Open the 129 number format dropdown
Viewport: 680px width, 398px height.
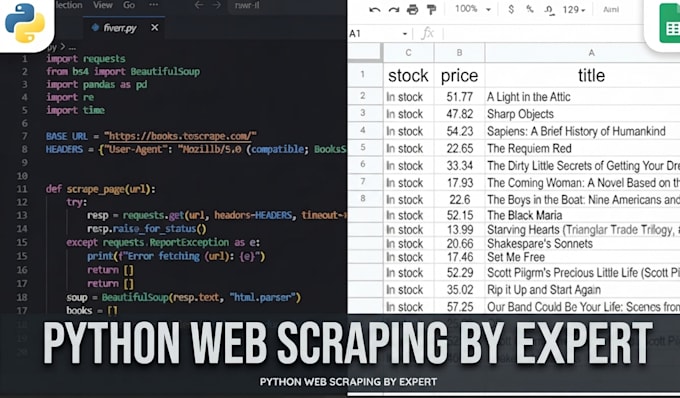pyautogui.click(x=573, y=10)
